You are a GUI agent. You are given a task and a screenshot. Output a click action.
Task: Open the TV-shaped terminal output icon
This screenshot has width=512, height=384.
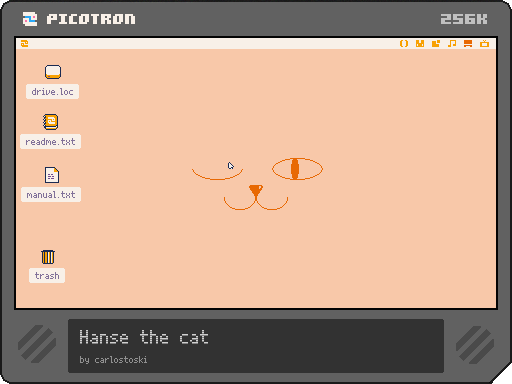point(484,44)
